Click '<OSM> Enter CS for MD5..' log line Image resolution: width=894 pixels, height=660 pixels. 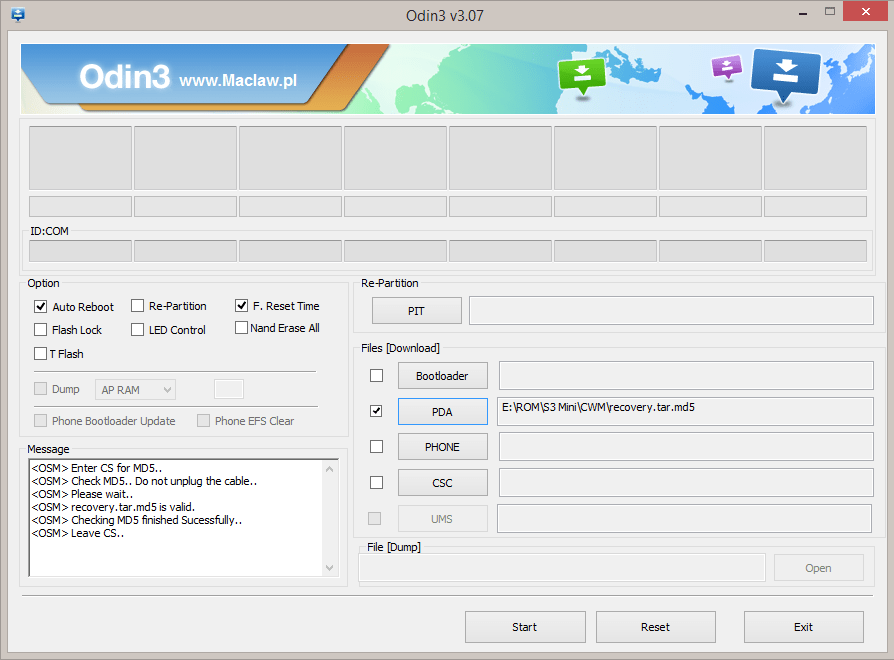(x=97, y=468)
